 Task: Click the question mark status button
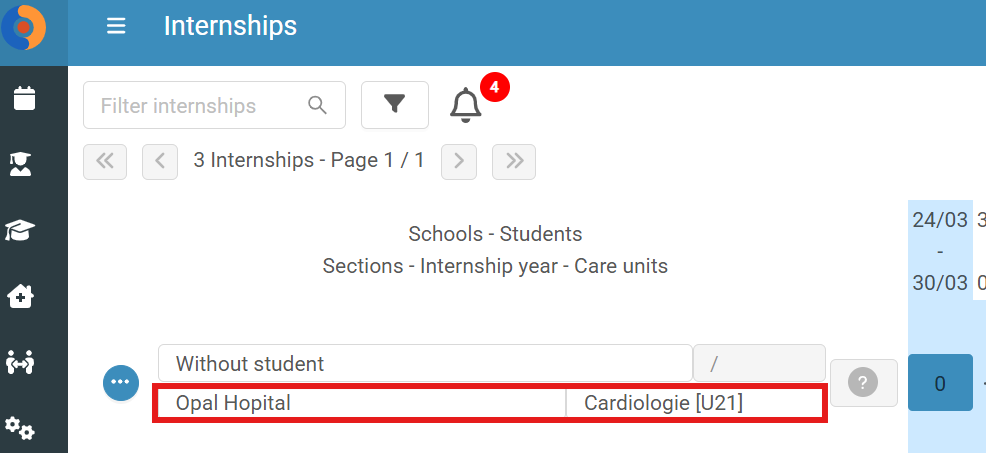point(863,383)
